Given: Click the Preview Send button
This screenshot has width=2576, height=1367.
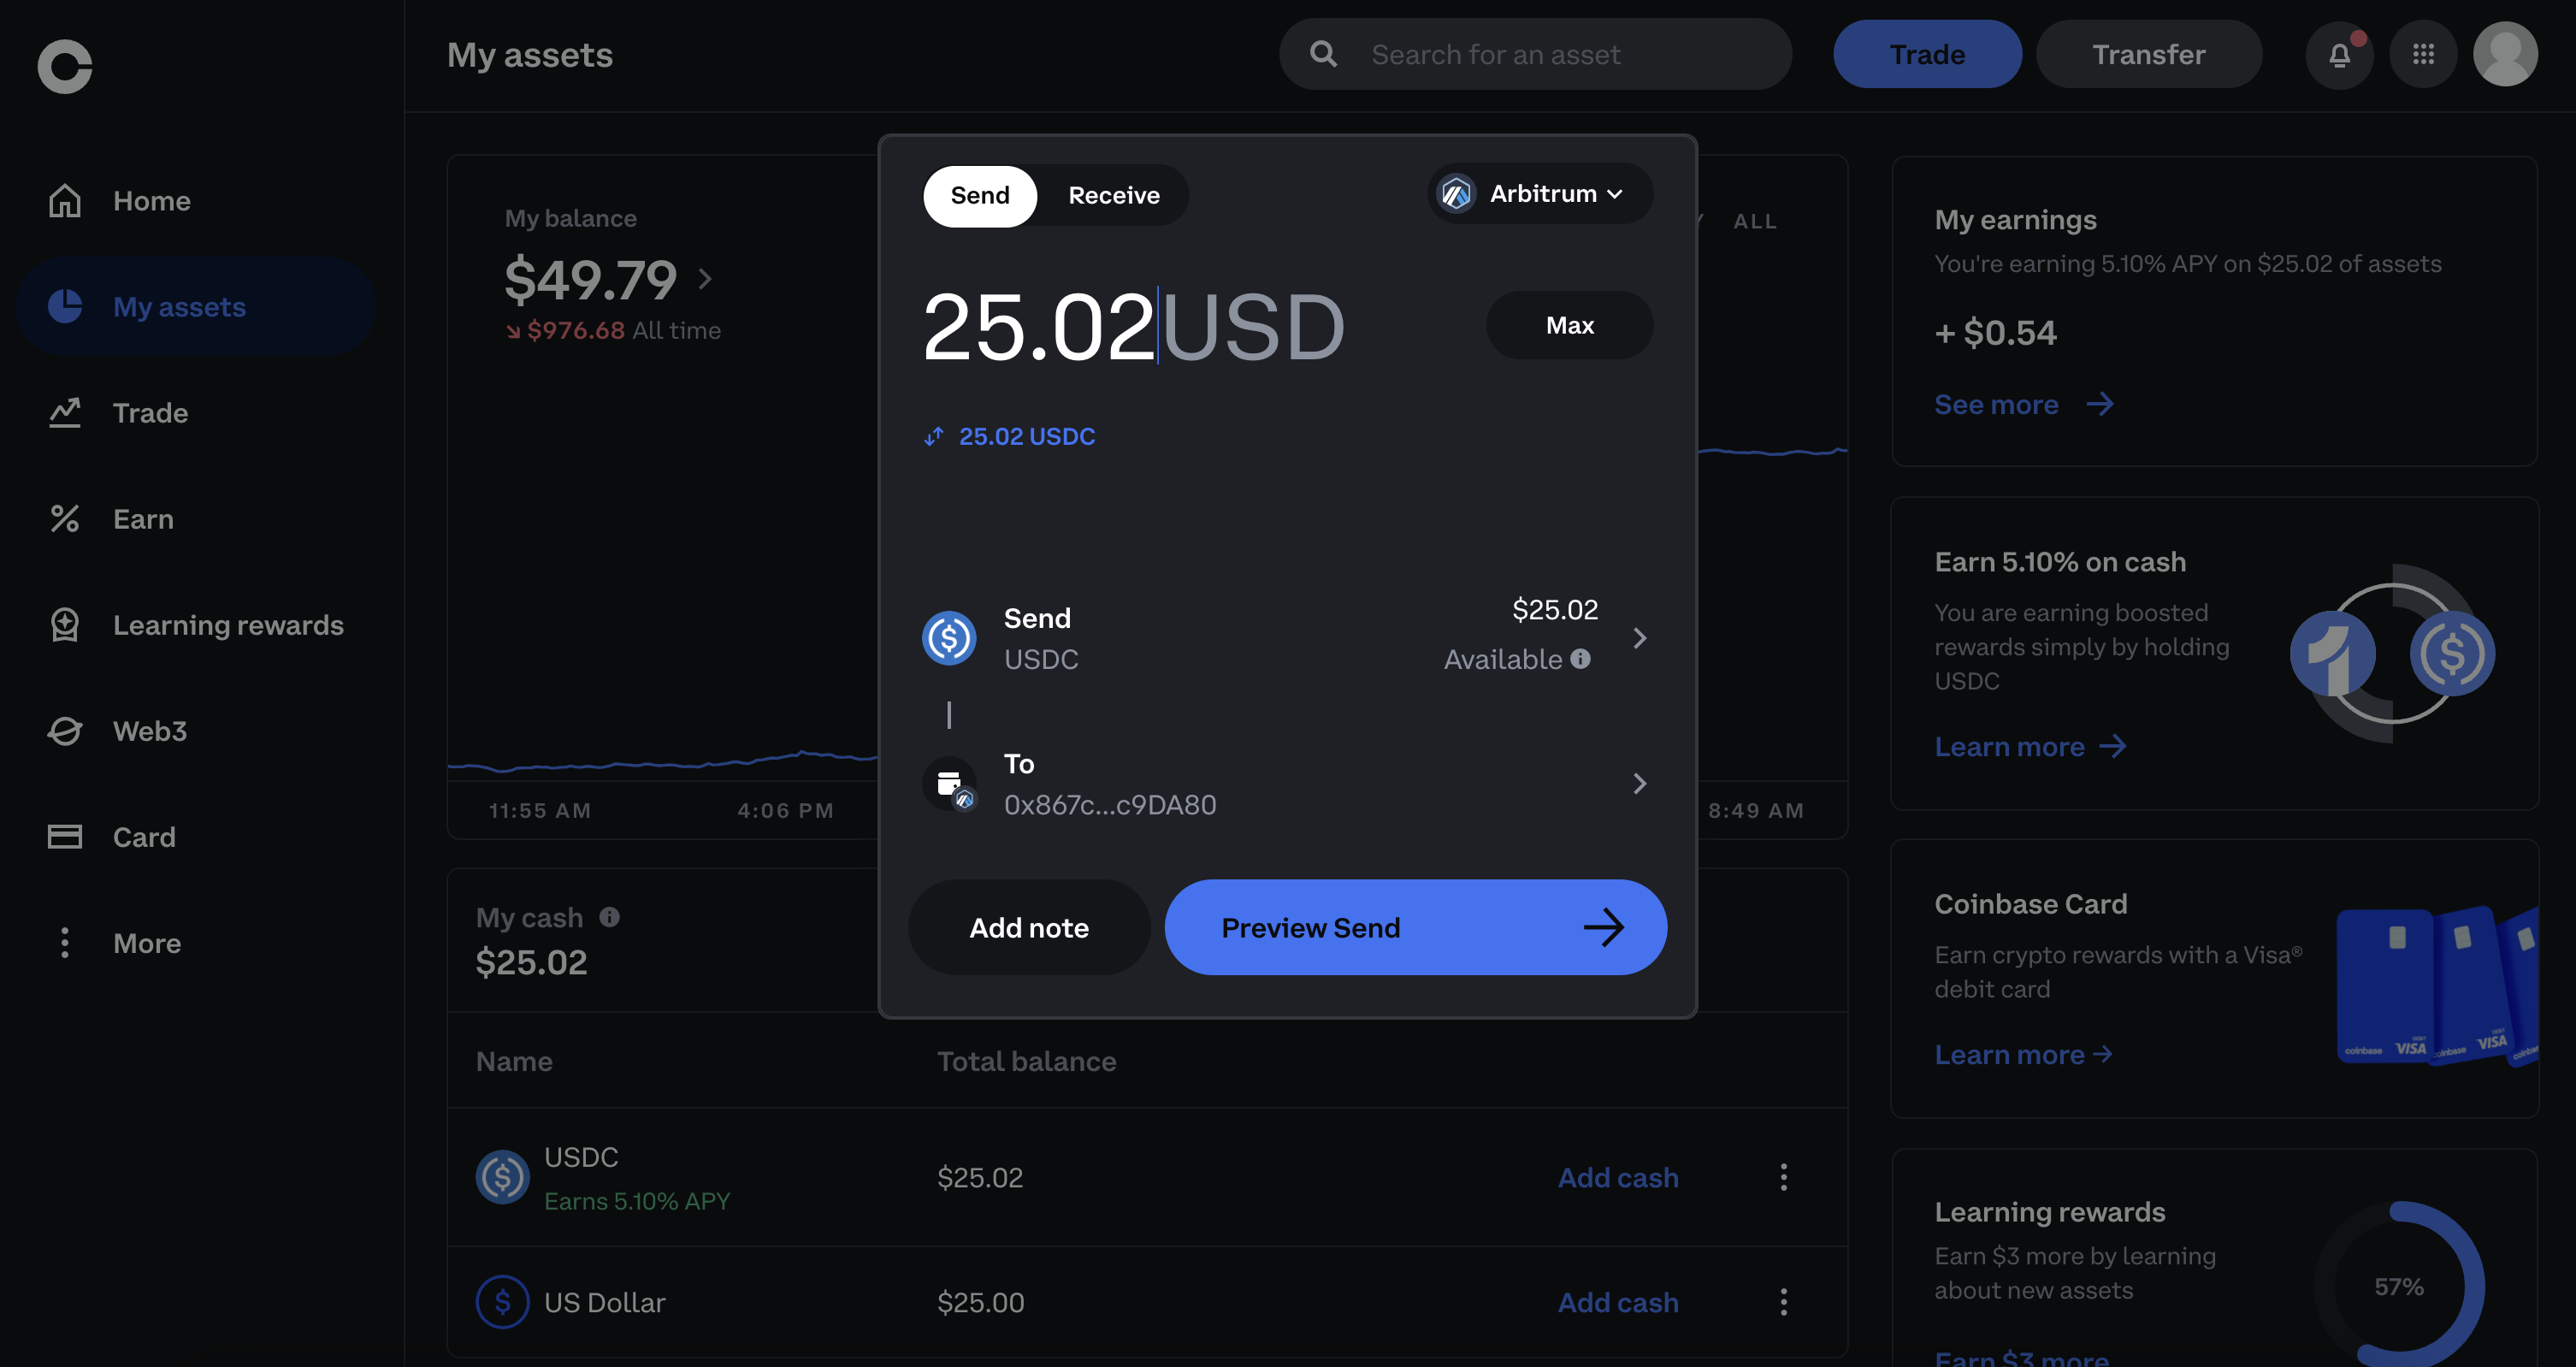Looking at the screenshot, I should click(x=1415, y=928).
